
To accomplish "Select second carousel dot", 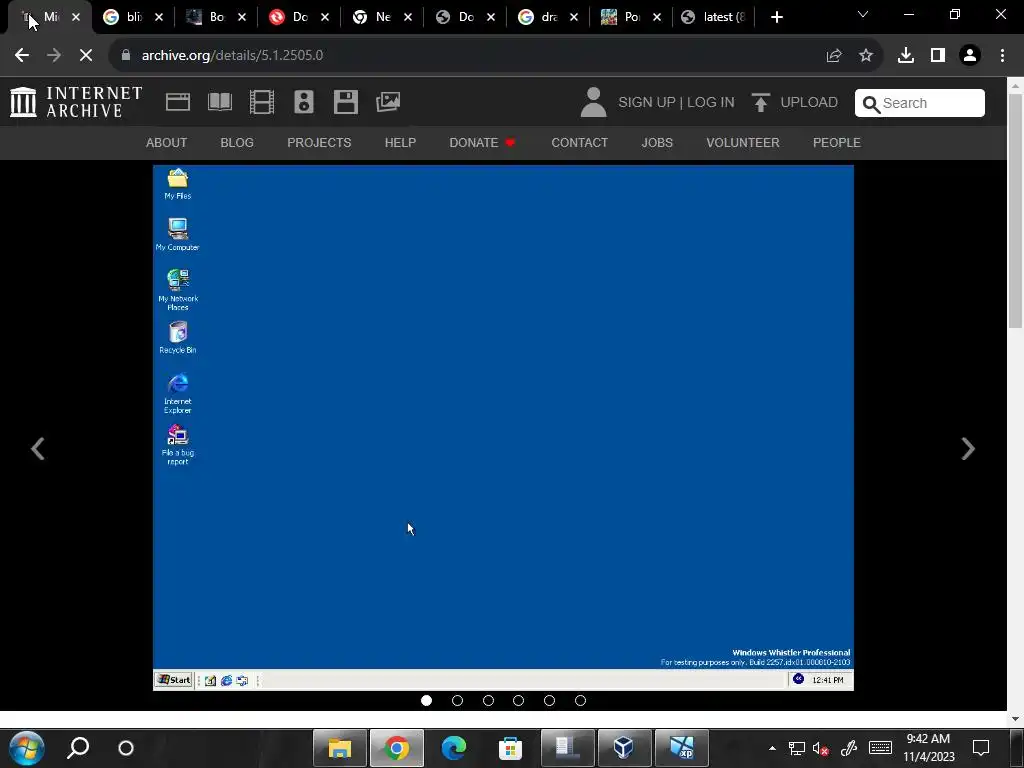I will coord(457,701).
